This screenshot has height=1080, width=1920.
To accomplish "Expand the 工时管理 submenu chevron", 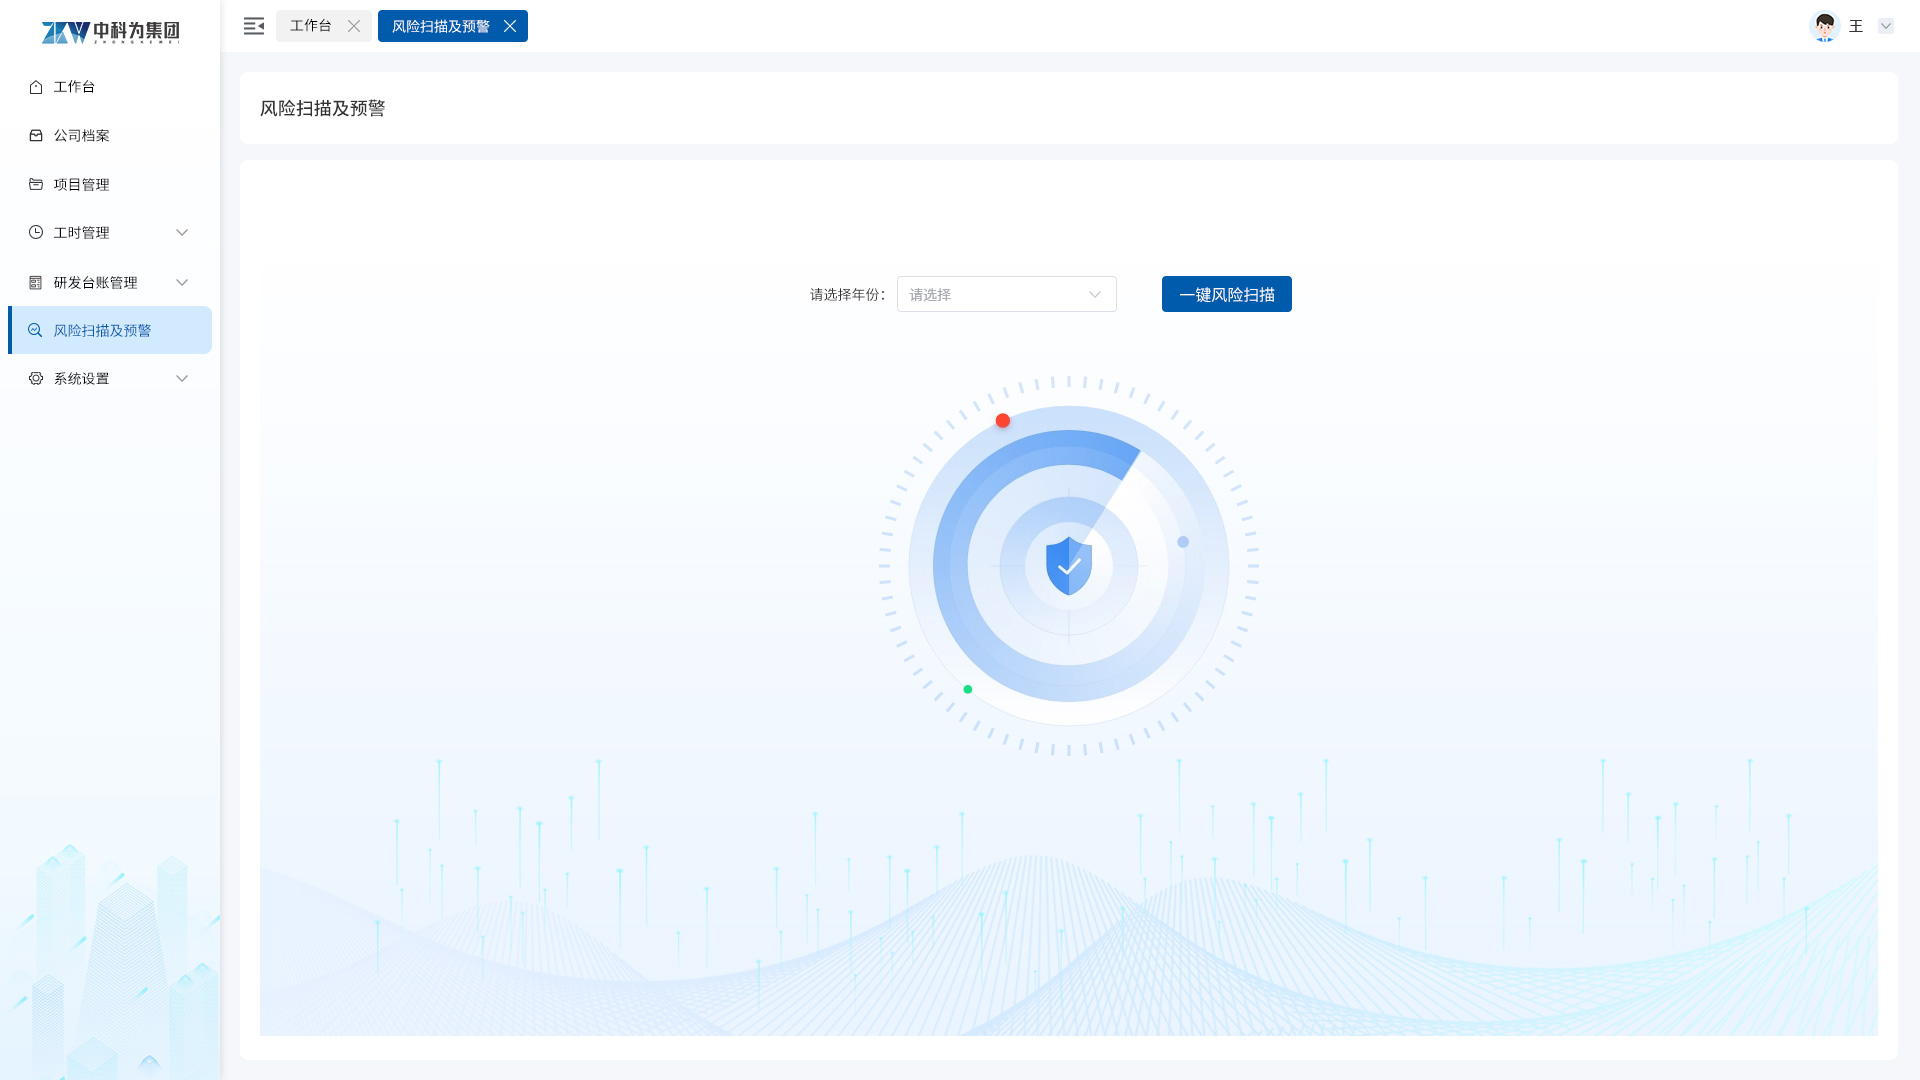I will coord(182,233).
